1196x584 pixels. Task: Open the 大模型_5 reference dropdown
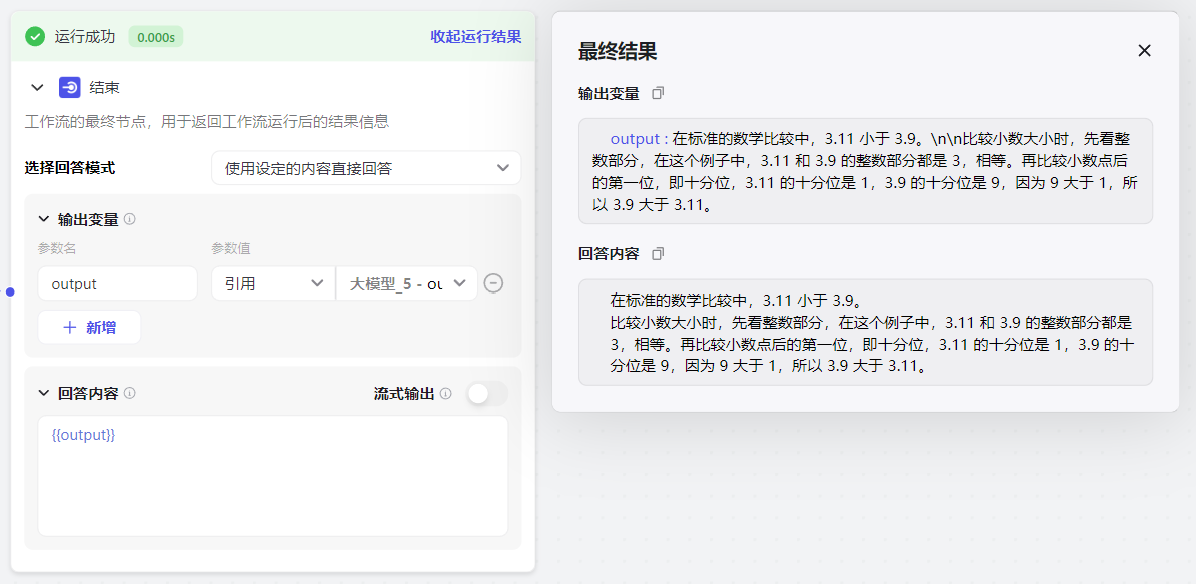406,283
